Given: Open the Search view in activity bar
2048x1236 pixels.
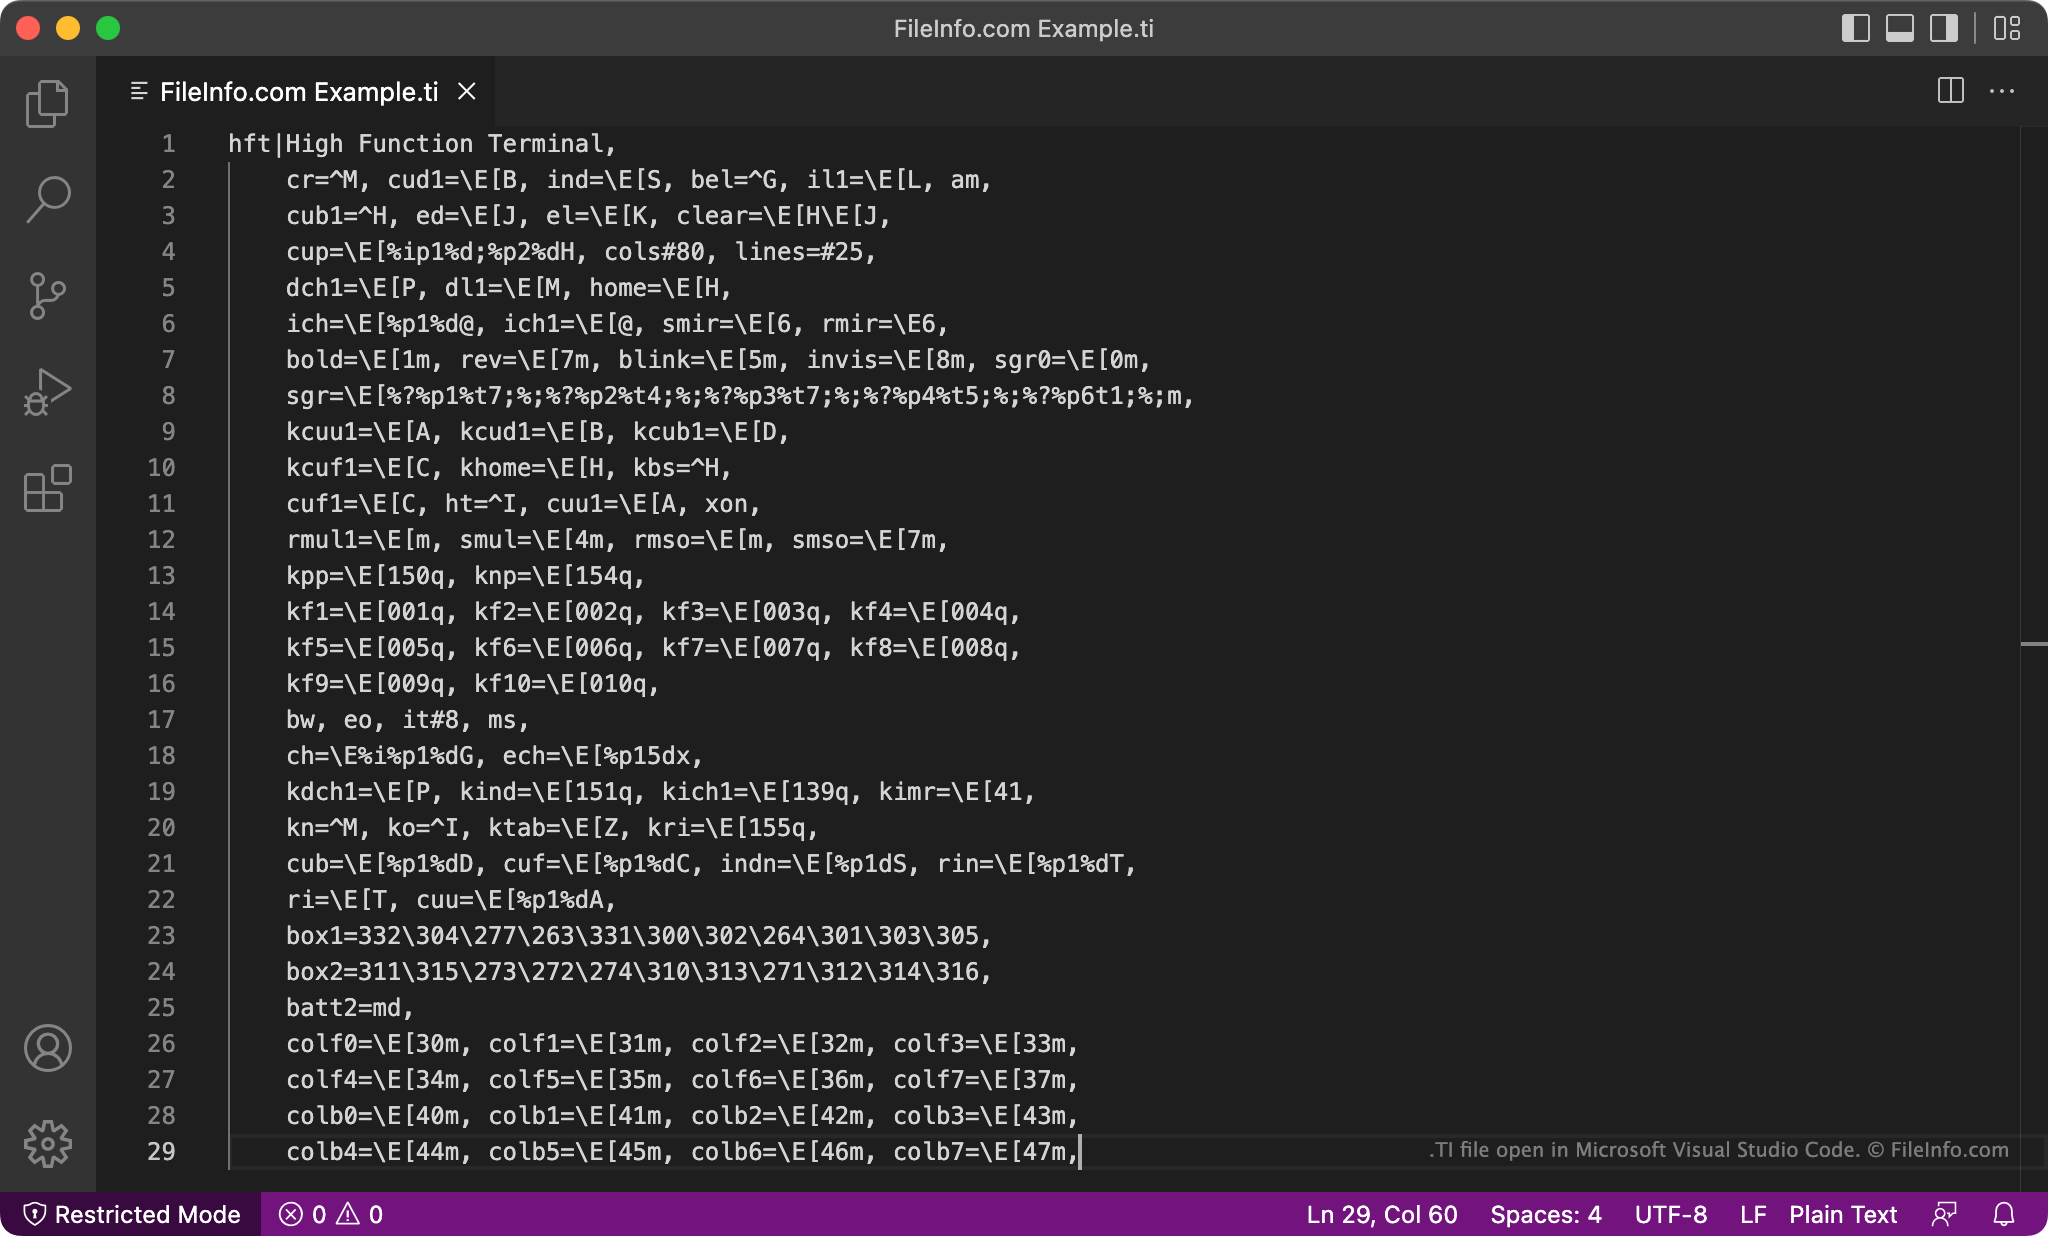Looking at the screenshot, I should pyautogui.click(x=47, y=199).
